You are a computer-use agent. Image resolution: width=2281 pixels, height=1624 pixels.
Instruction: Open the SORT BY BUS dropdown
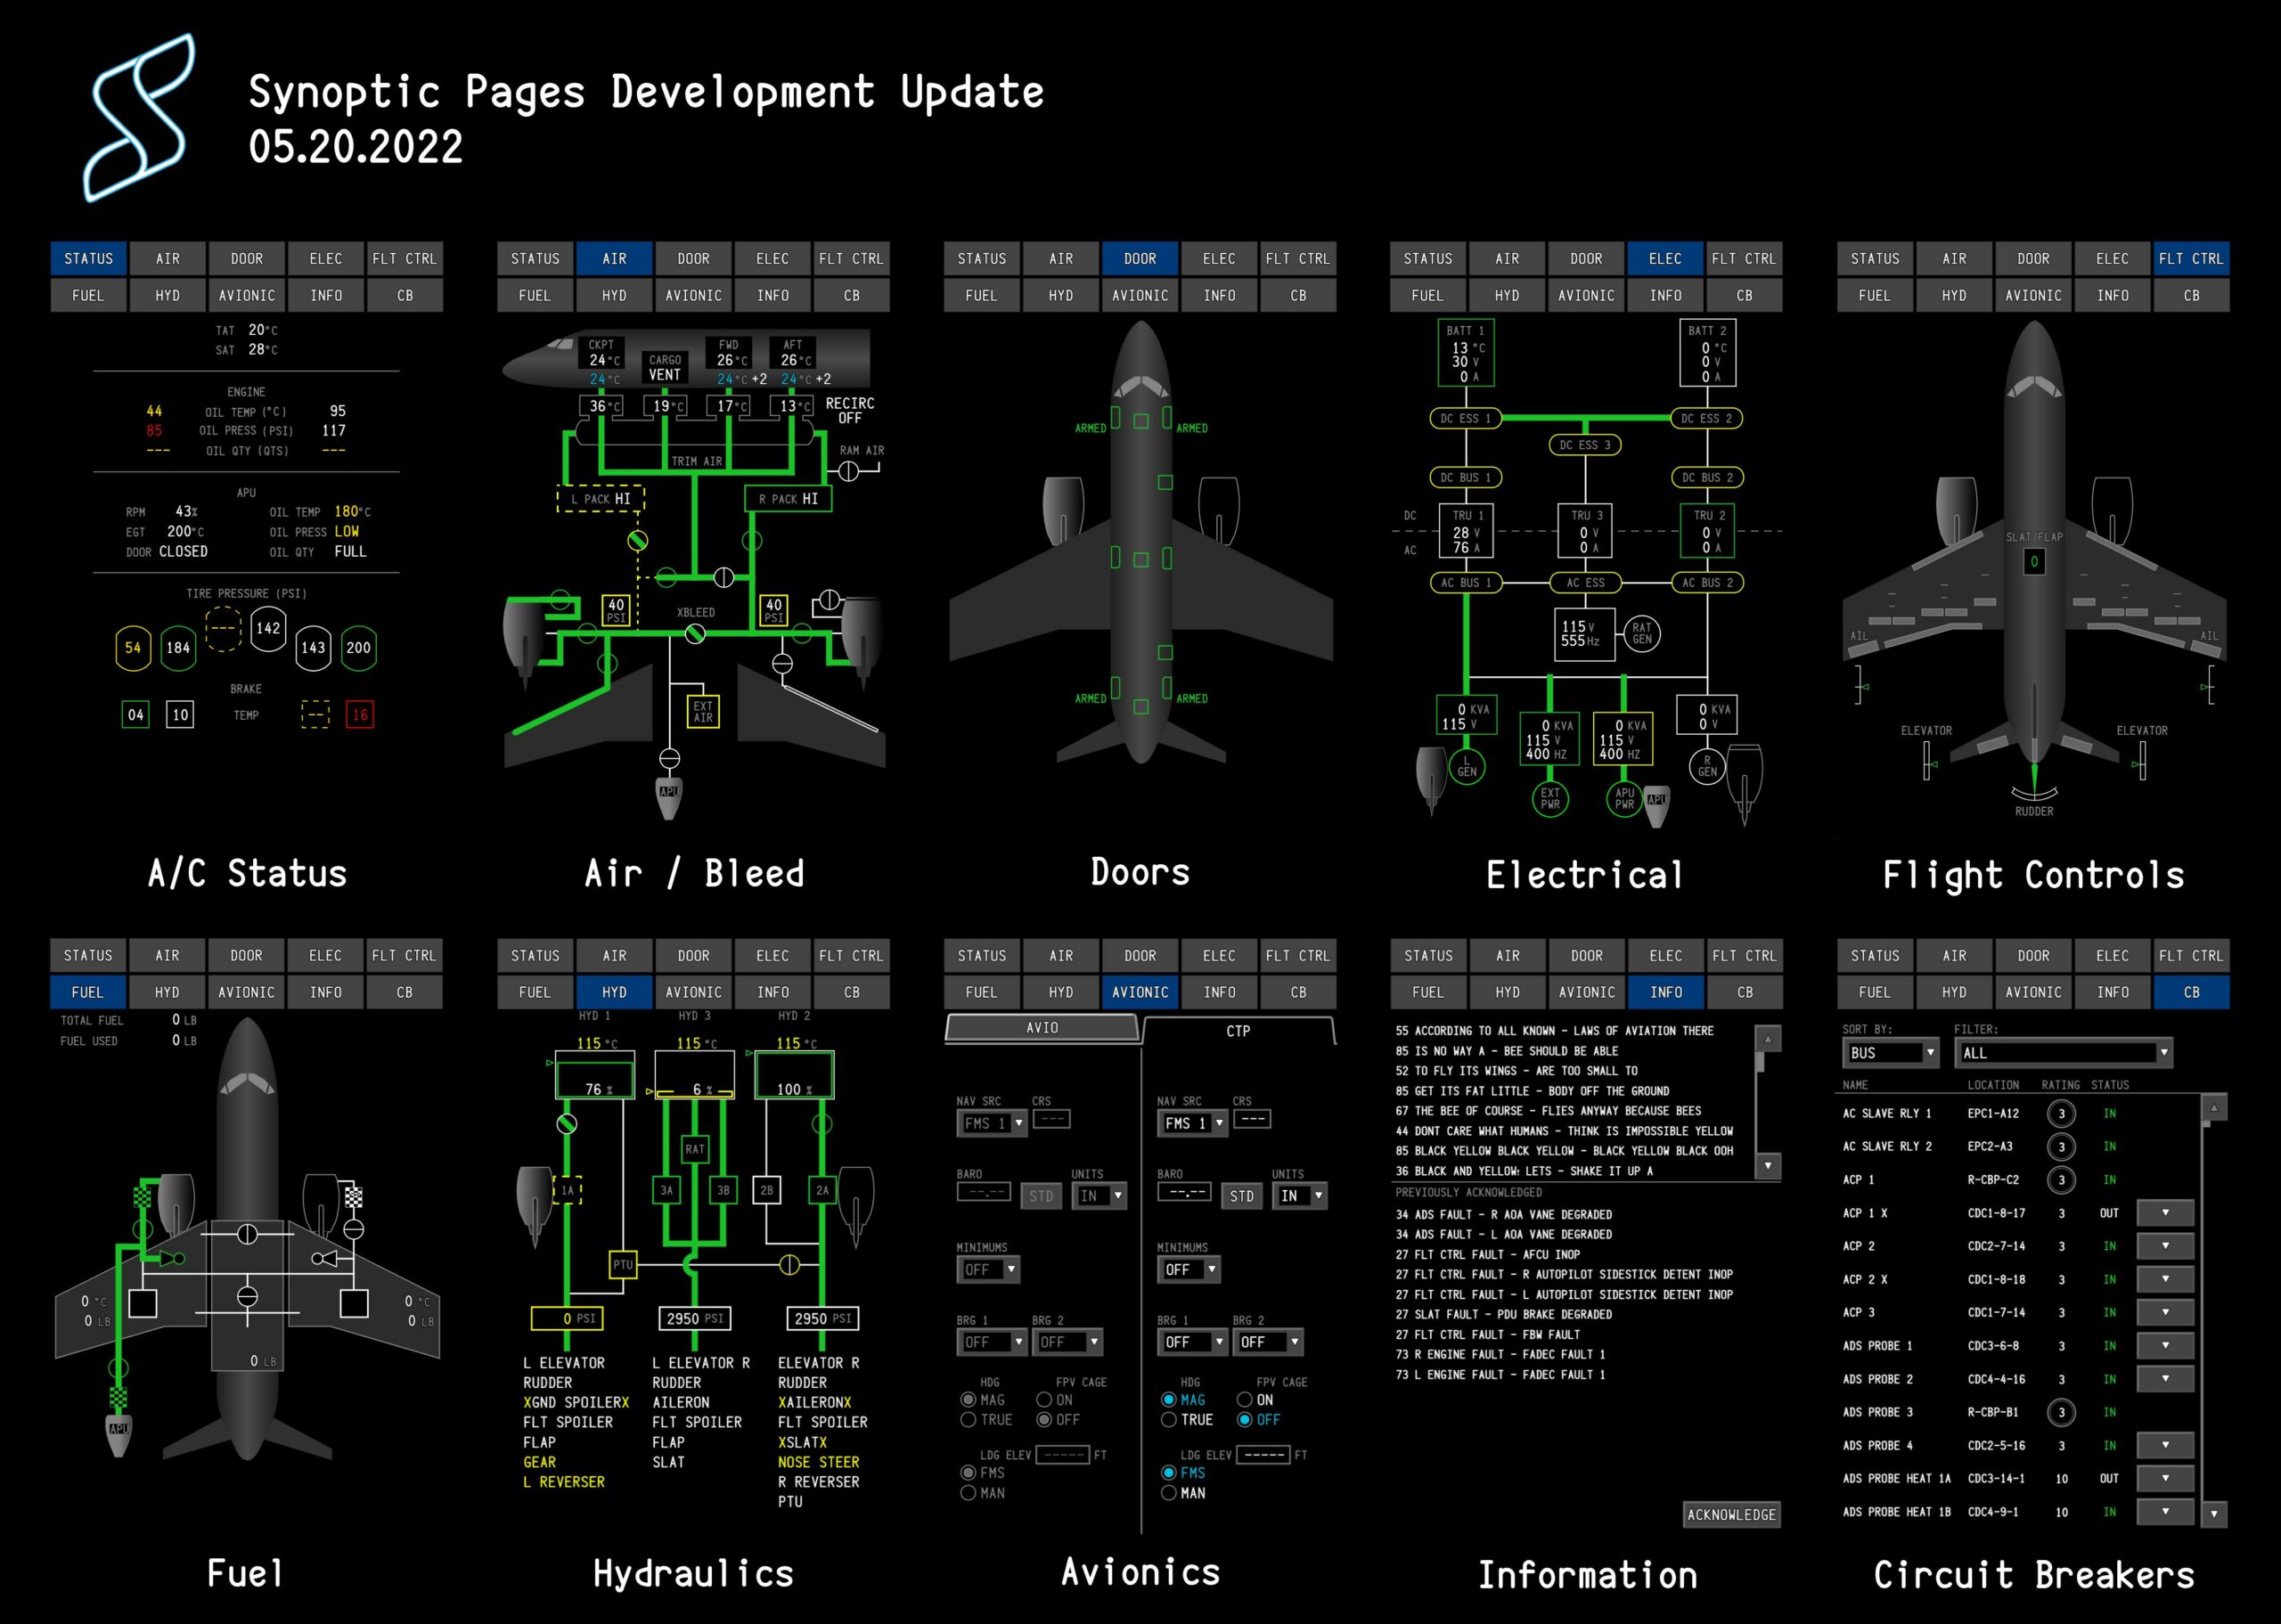pyautogui.click(x=1890, y=1053)
